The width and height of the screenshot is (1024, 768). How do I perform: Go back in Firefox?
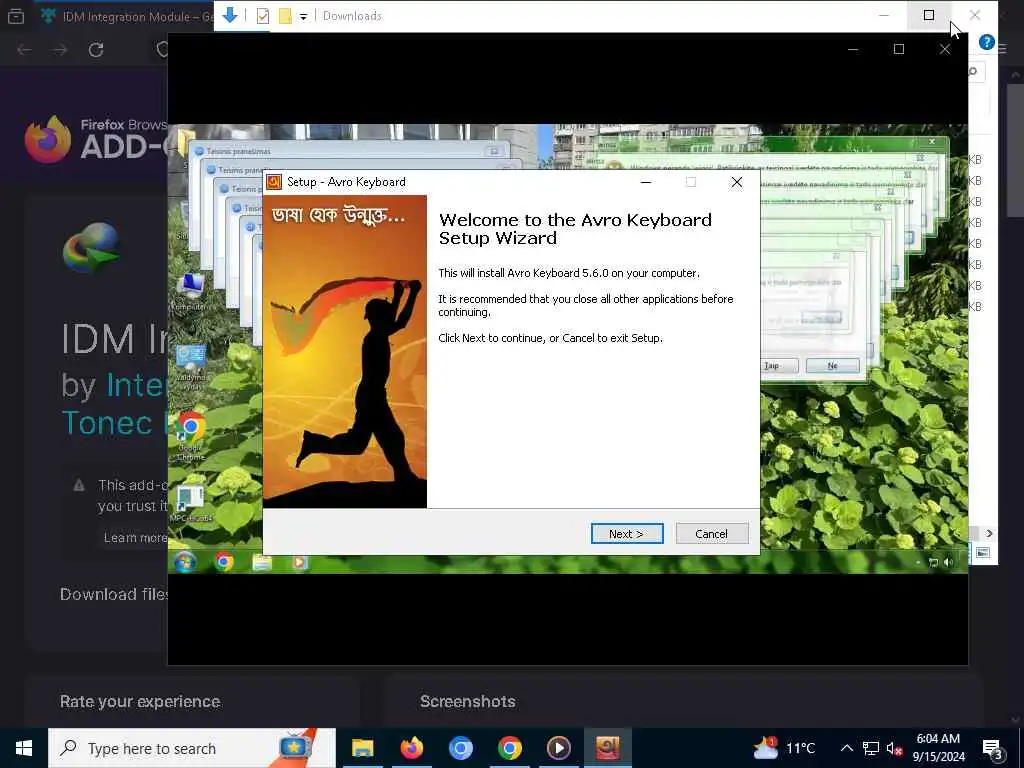[x=24, y=50]
